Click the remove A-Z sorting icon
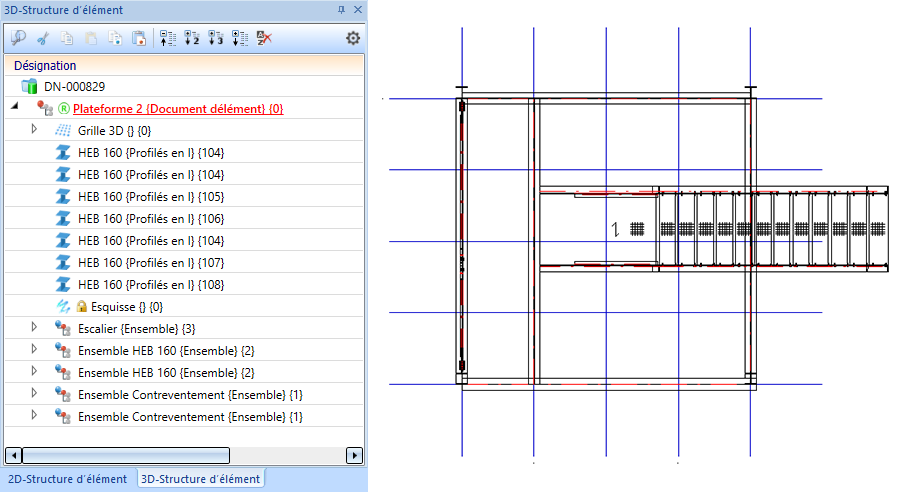Screen dimensions: 898x492 point(263,38)
